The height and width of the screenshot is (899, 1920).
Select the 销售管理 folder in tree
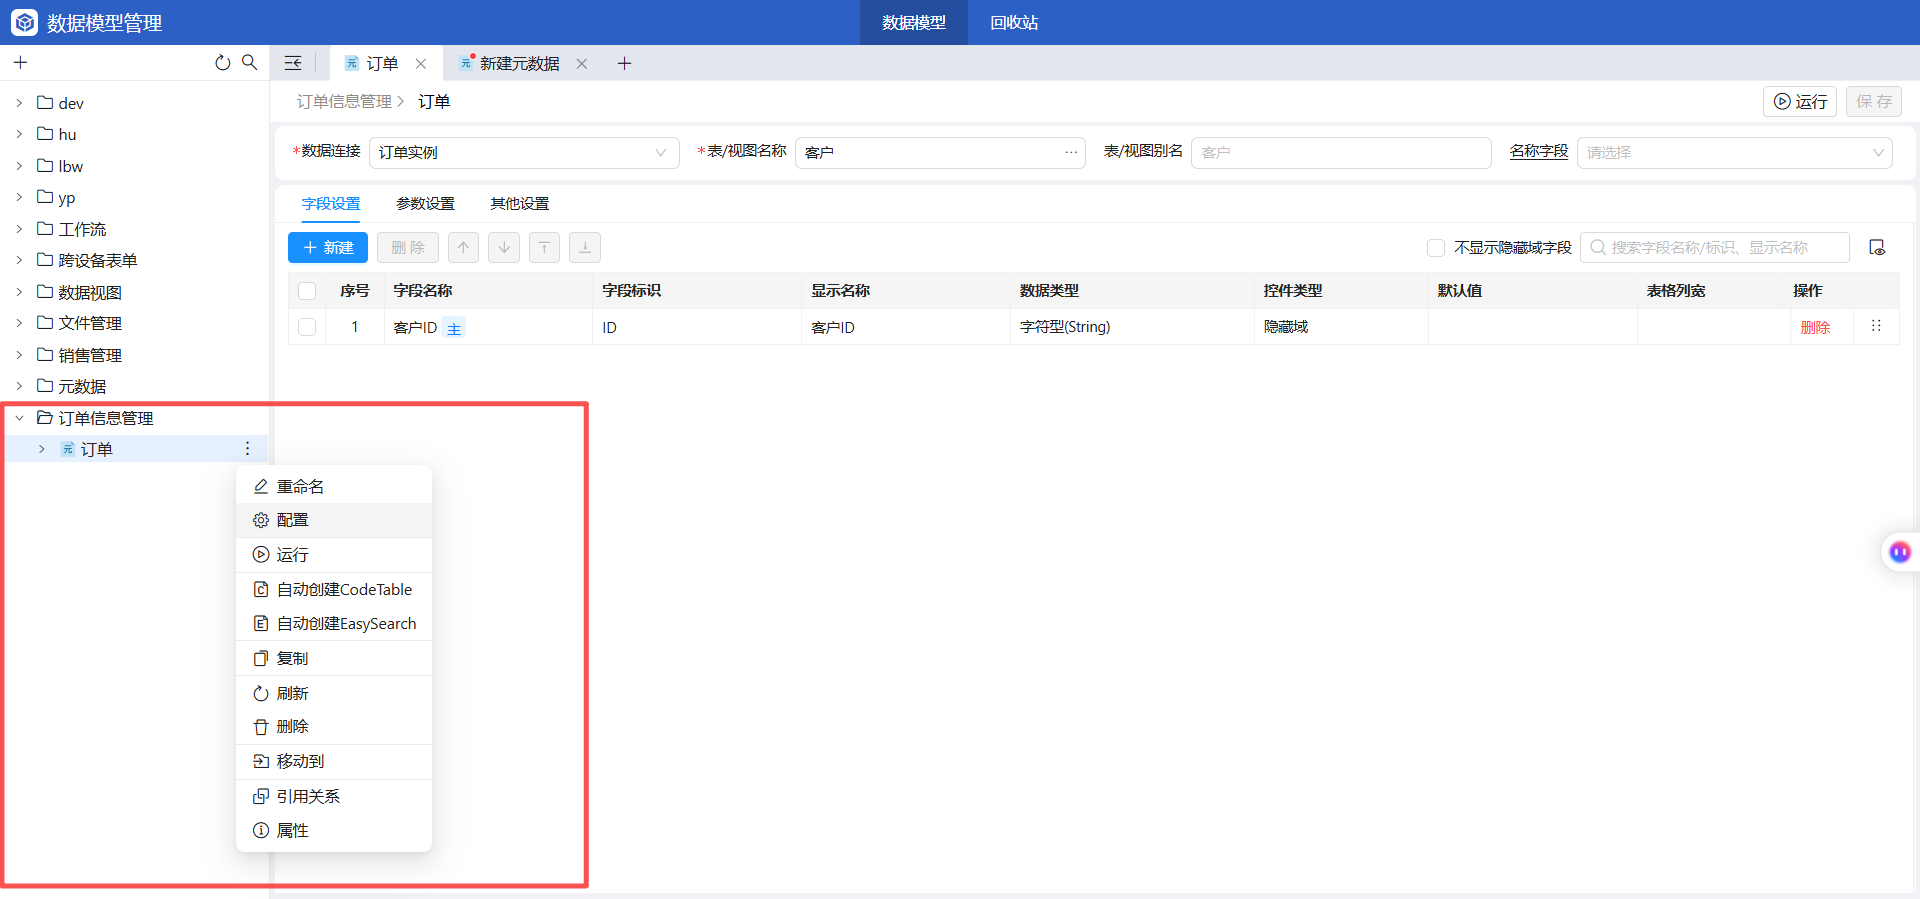[x=90, y=355]
